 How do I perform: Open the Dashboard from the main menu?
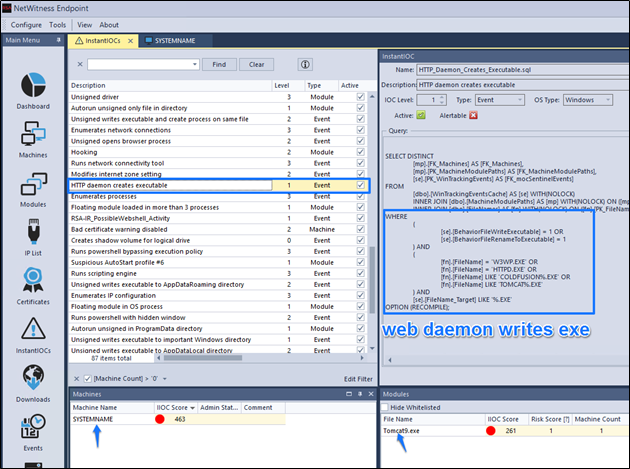[32, 88]
